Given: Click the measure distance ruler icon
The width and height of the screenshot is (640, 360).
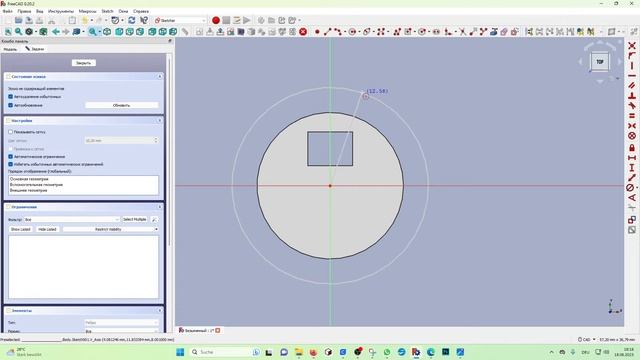Looking at the screenshot, I should (x=185, y=31).
